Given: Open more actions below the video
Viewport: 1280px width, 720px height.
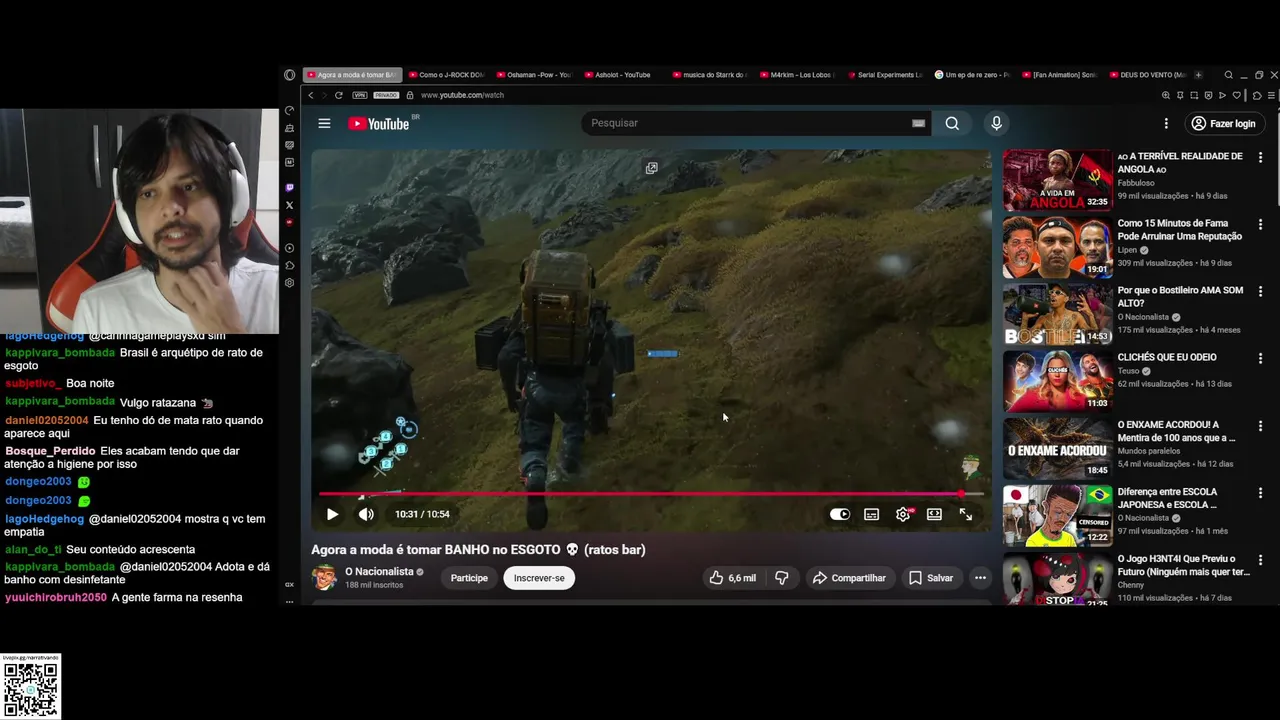Looking at the screenshot, I should (x=980, y=578).
